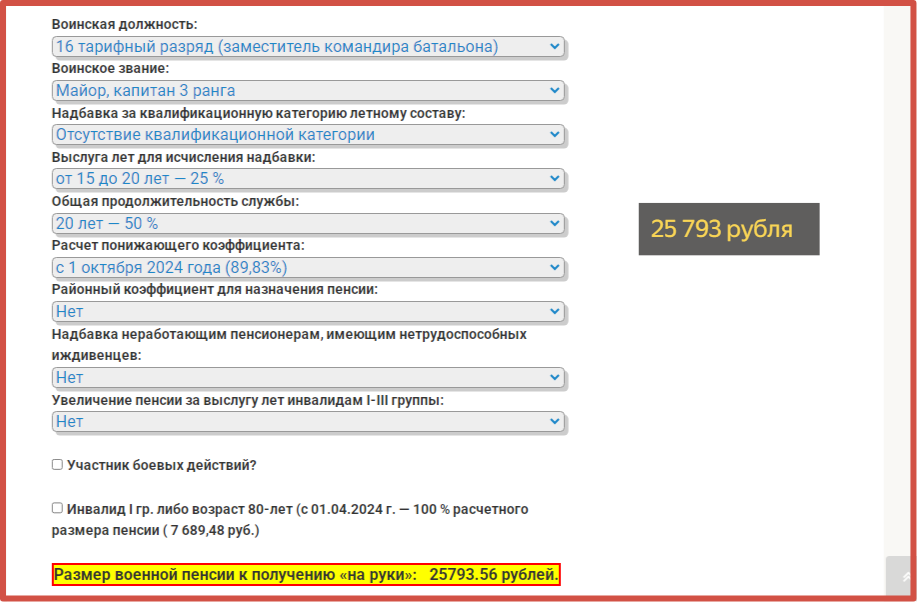Click the Общая продолжительность службы label
917x602 pixels.
175,201
